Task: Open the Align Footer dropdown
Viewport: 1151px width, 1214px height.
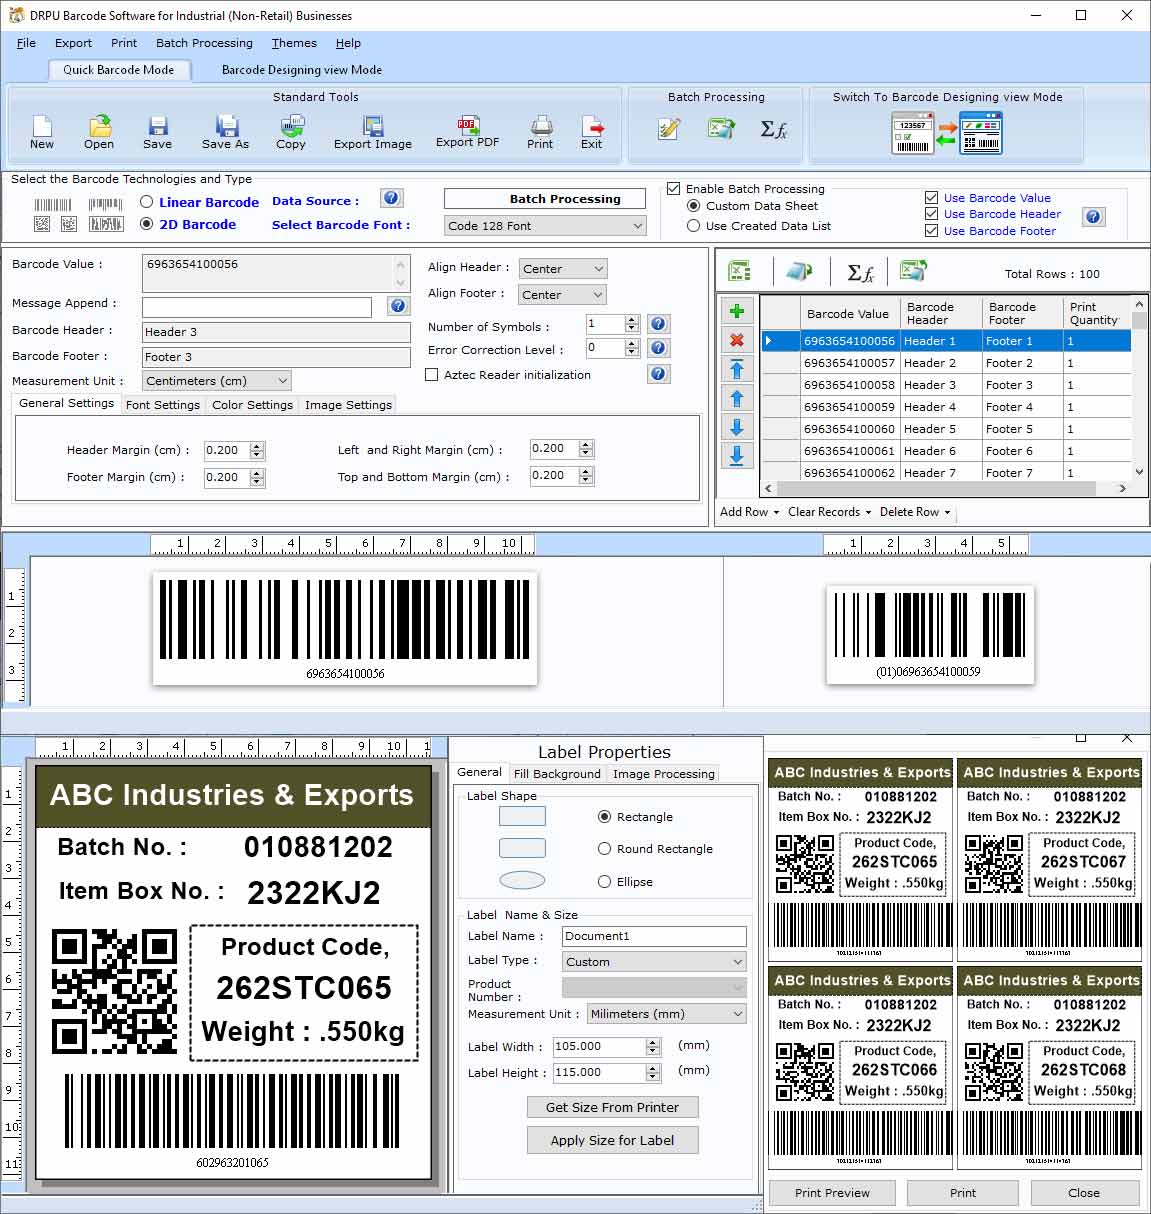Action: [x=563, y=295]
